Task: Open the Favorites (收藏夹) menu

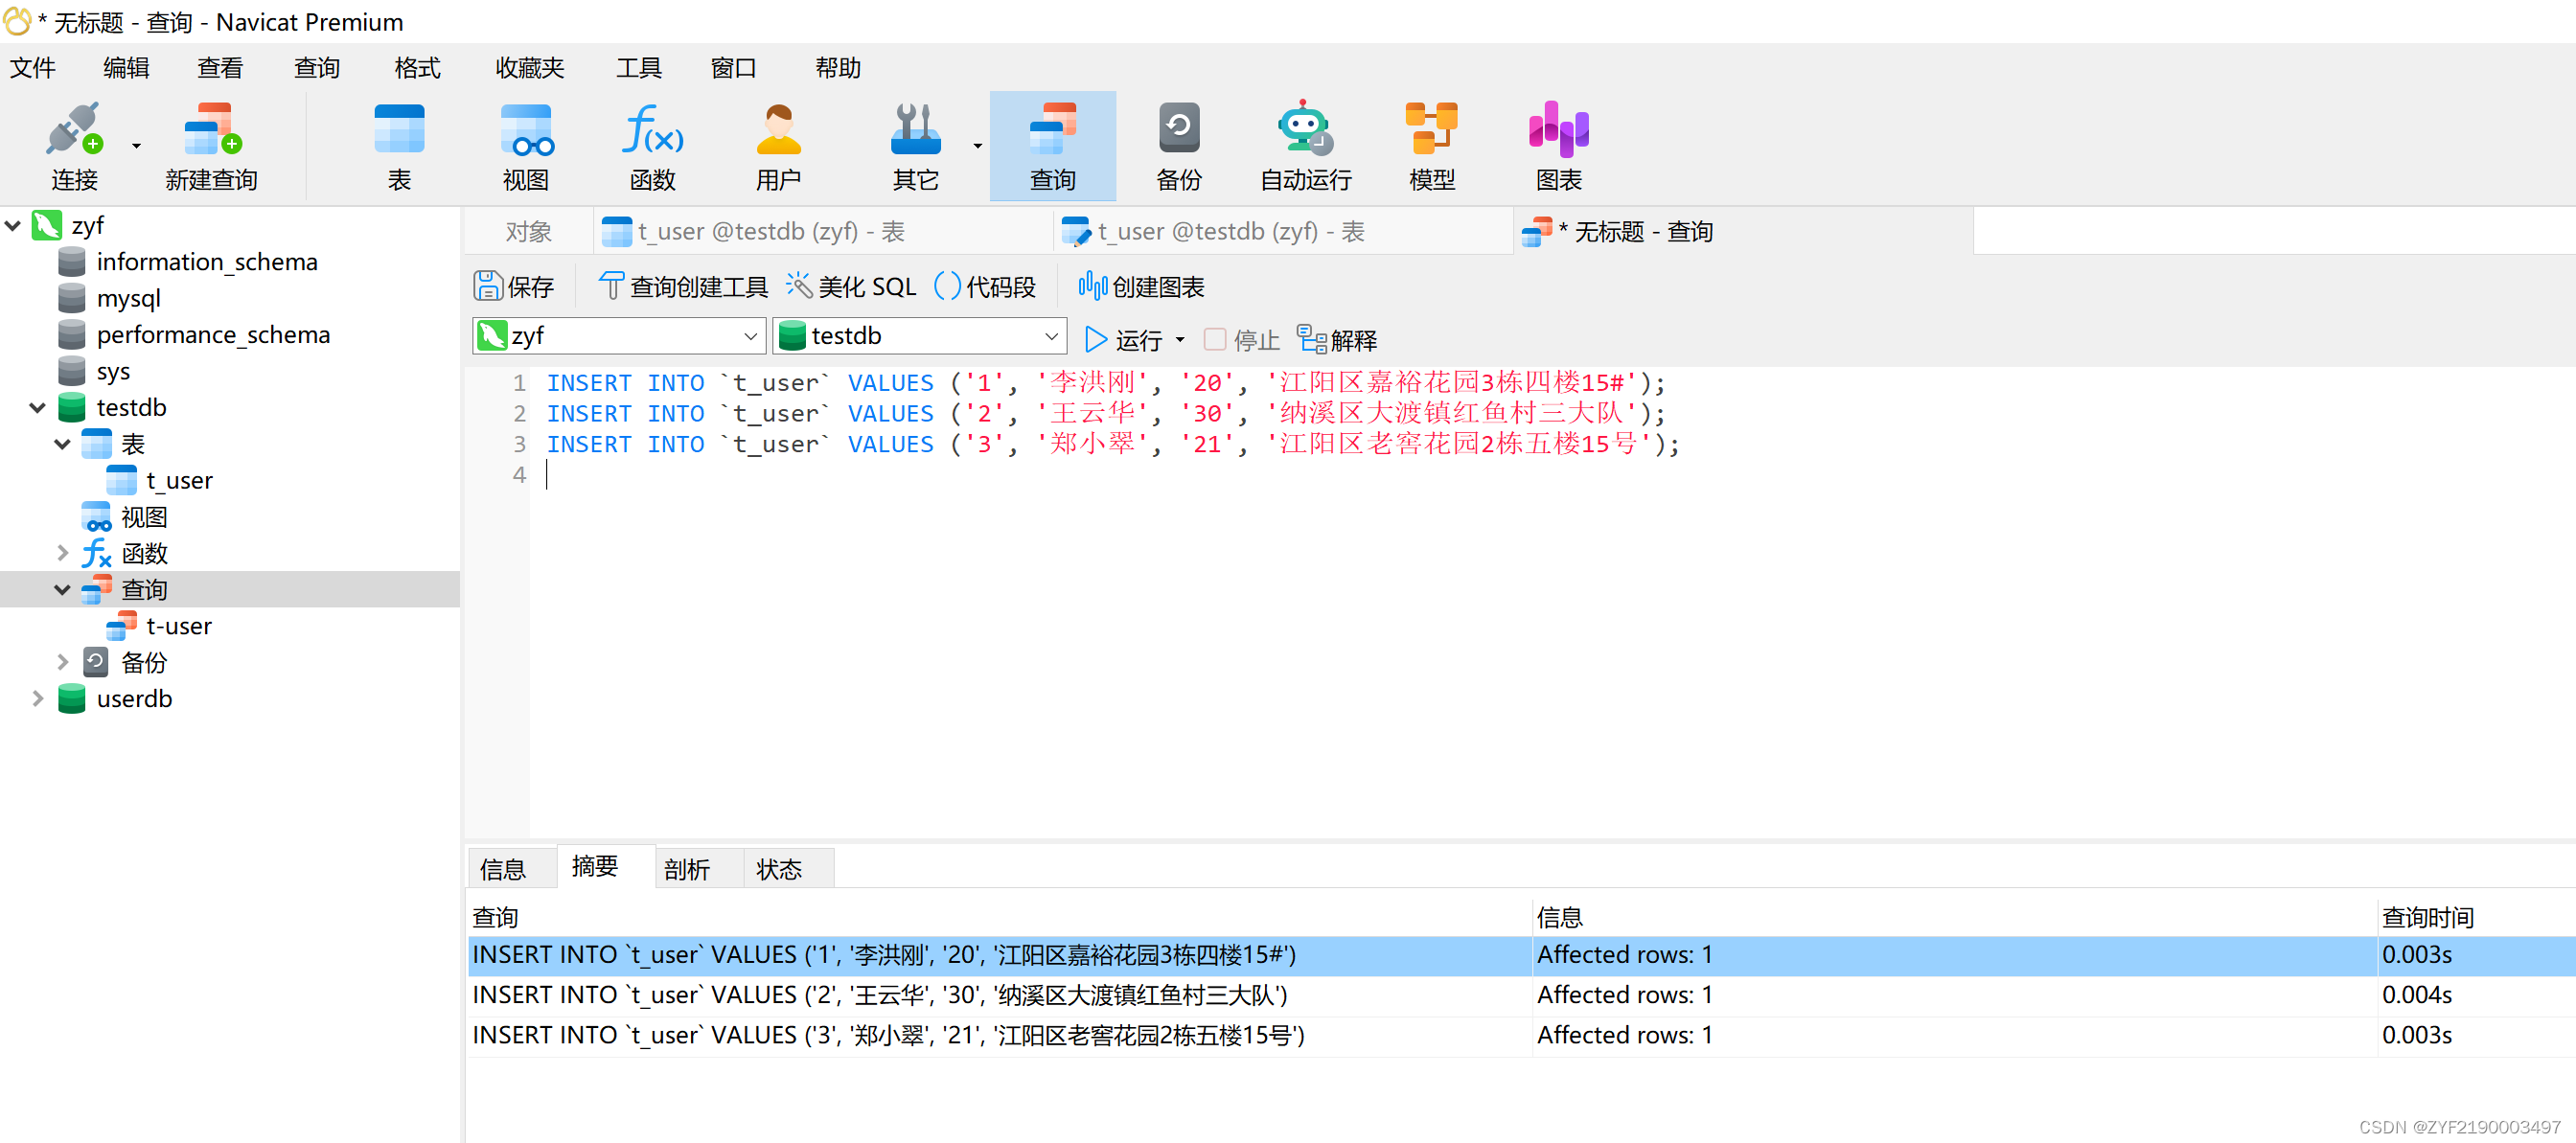Action: pos(529,68)
